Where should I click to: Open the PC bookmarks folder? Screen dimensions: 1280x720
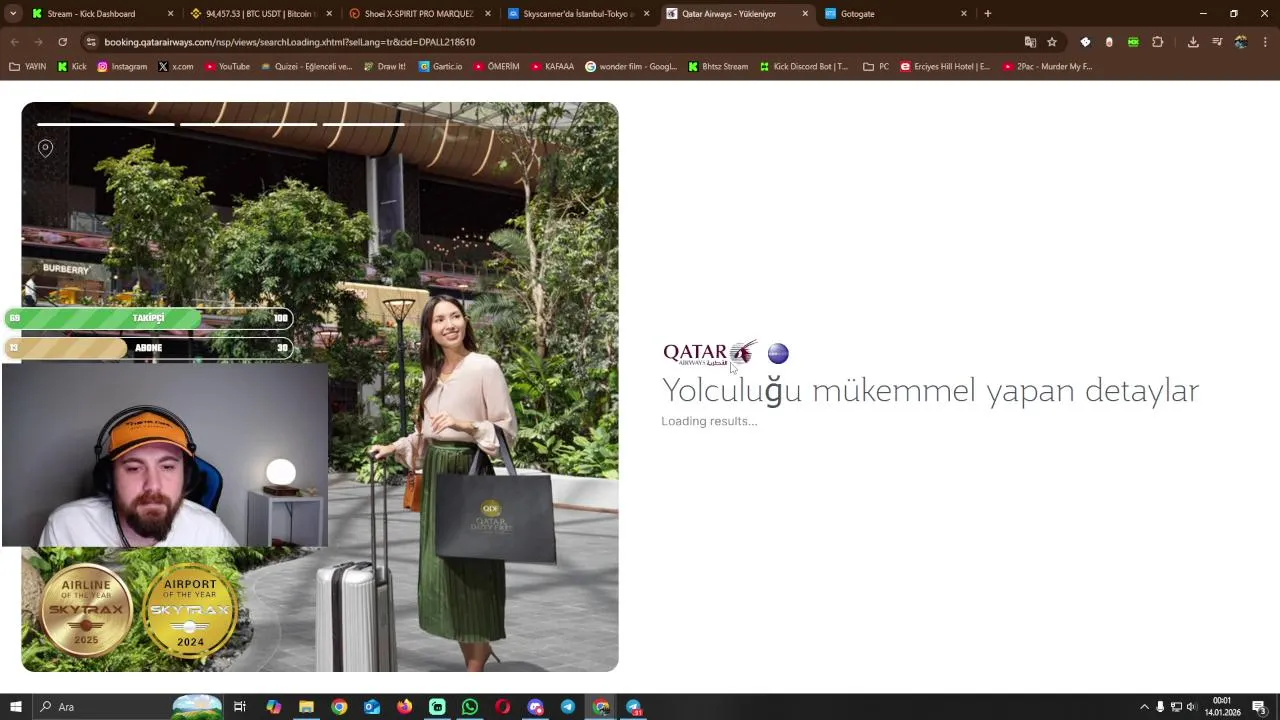coord(877,67)
